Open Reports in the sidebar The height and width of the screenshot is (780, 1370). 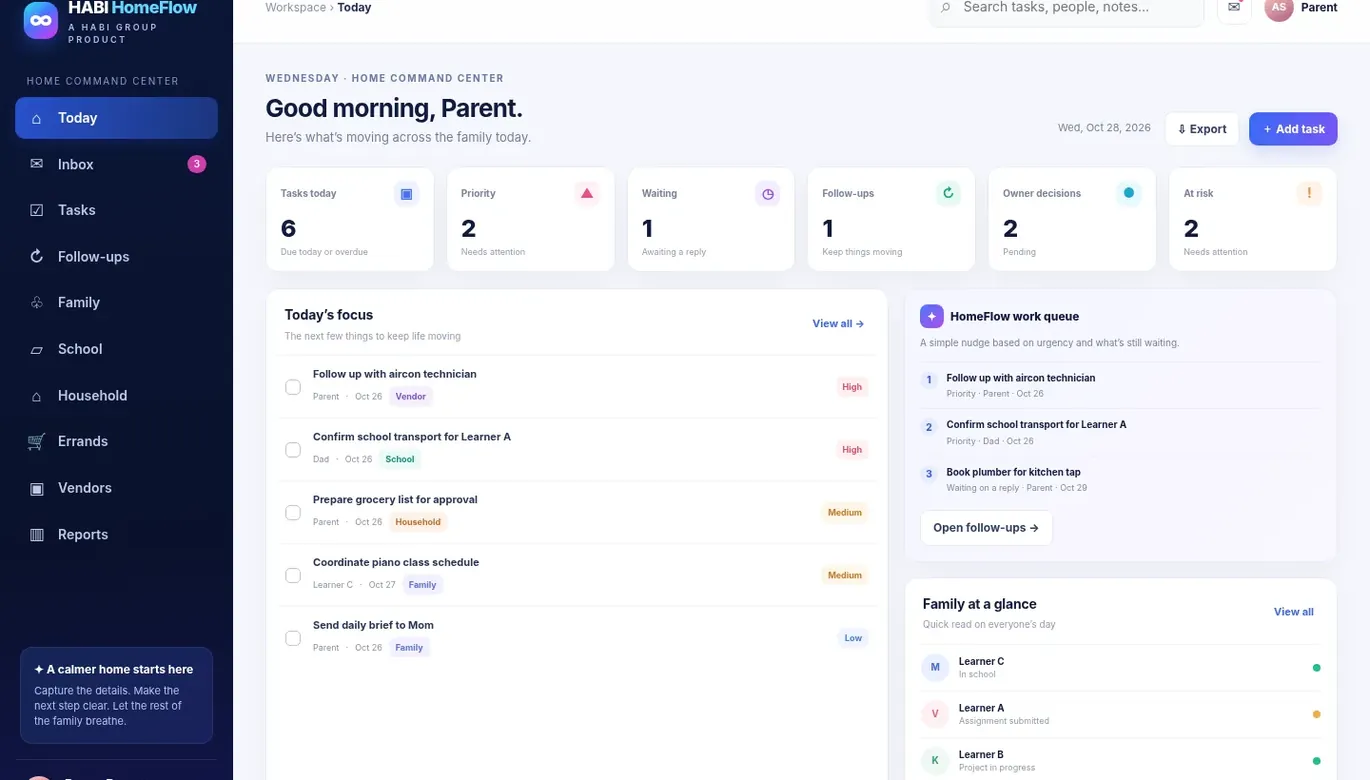click(x=116, y=535)
